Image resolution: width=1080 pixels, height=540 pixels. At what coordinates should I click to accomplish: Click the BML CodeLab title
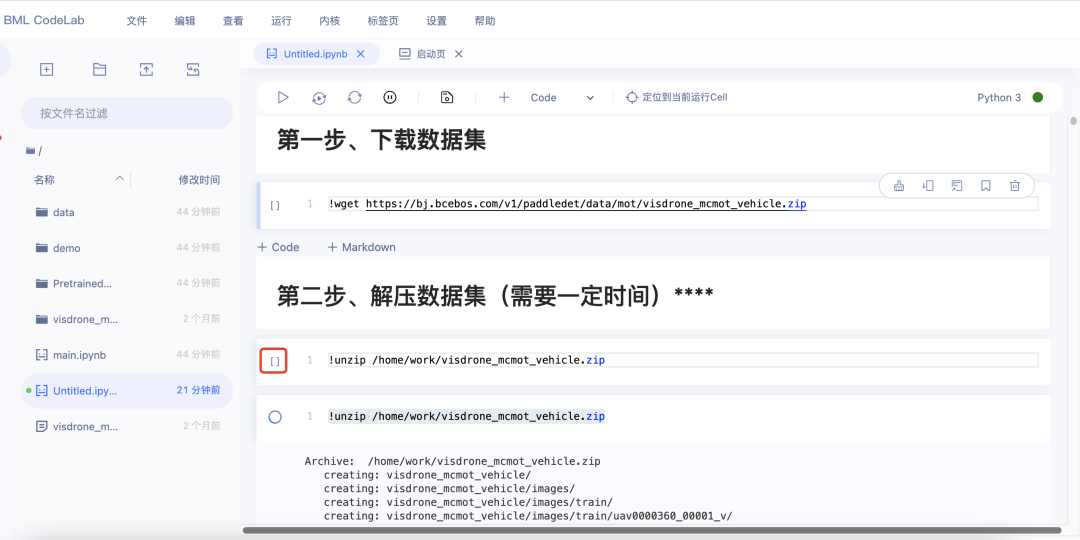pos(44,21)
